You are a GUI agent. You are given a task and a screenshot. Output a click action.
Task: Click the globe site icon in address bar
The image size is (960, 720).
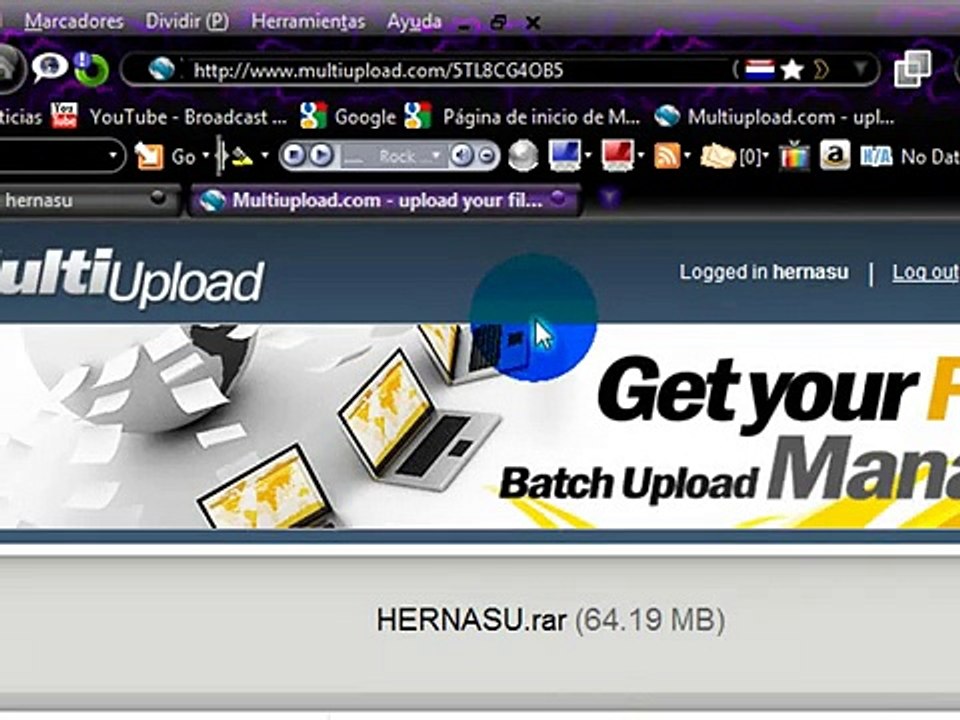pos(160,69)
